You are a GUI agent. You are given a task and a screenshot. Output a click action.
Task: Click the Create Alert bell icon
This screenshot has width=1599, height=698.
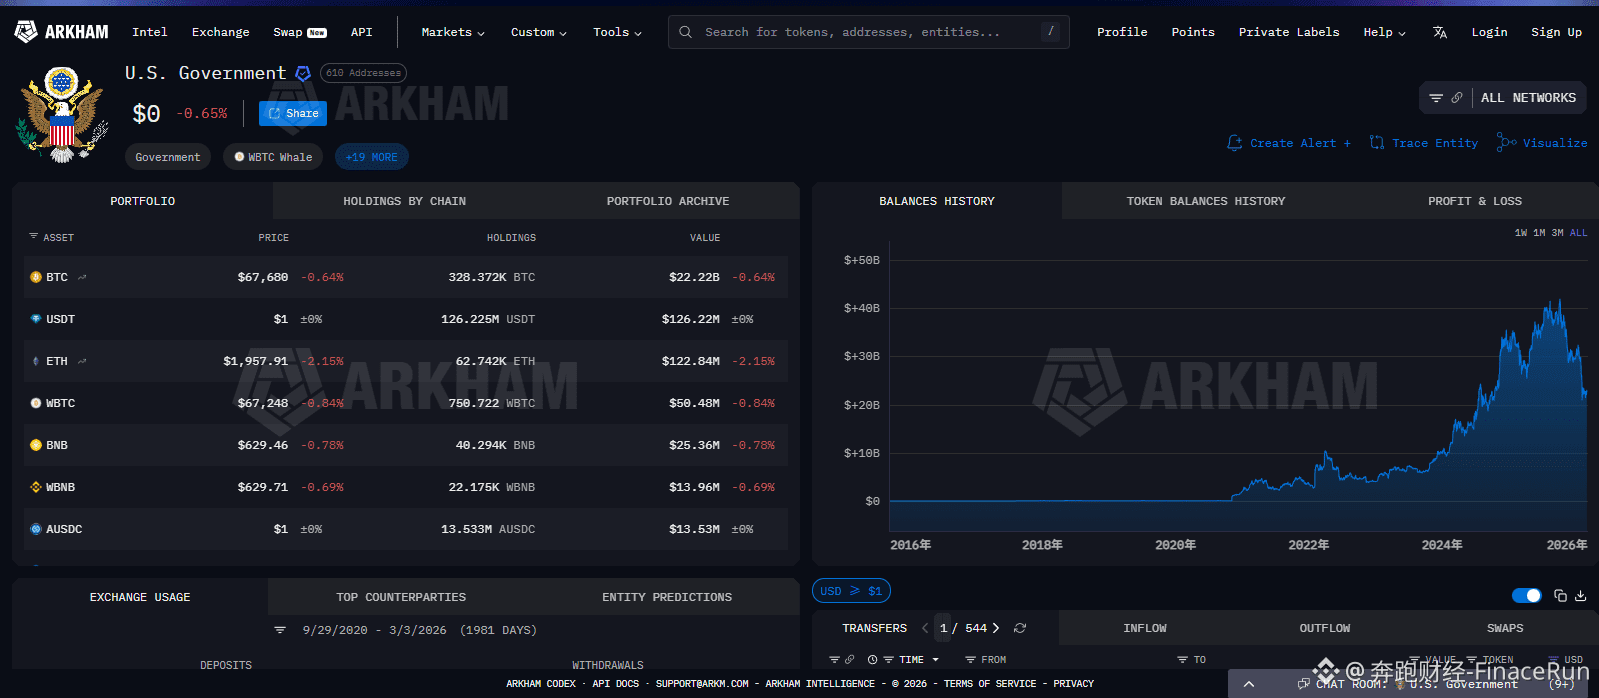pyautogui.click(x=1235, y=143)
